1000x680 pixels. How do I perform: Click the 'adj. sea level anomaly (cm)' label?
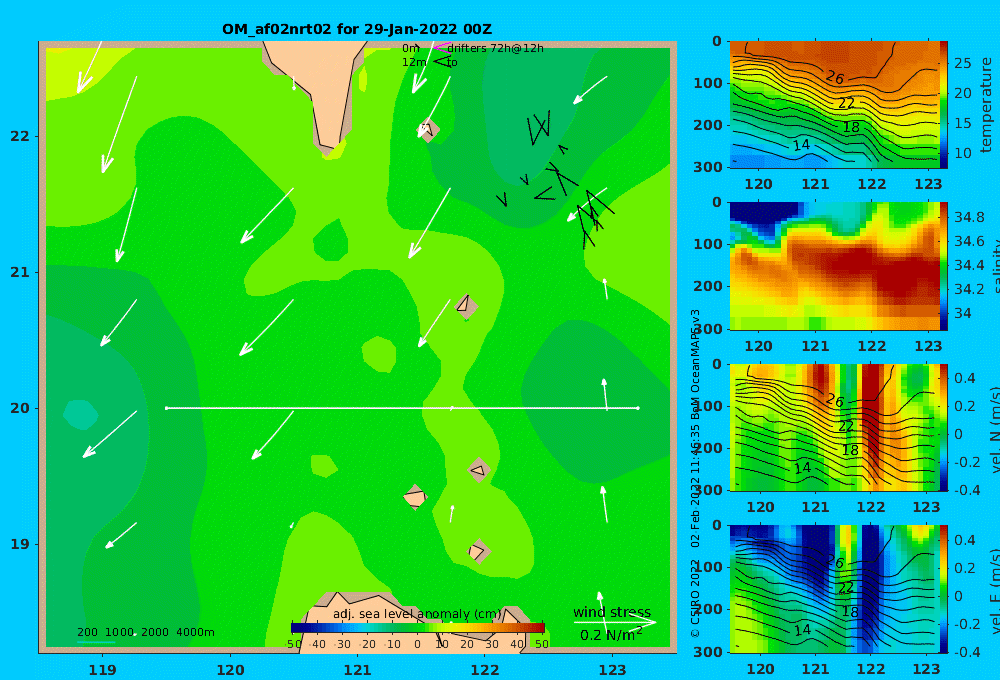click(417, 614)
